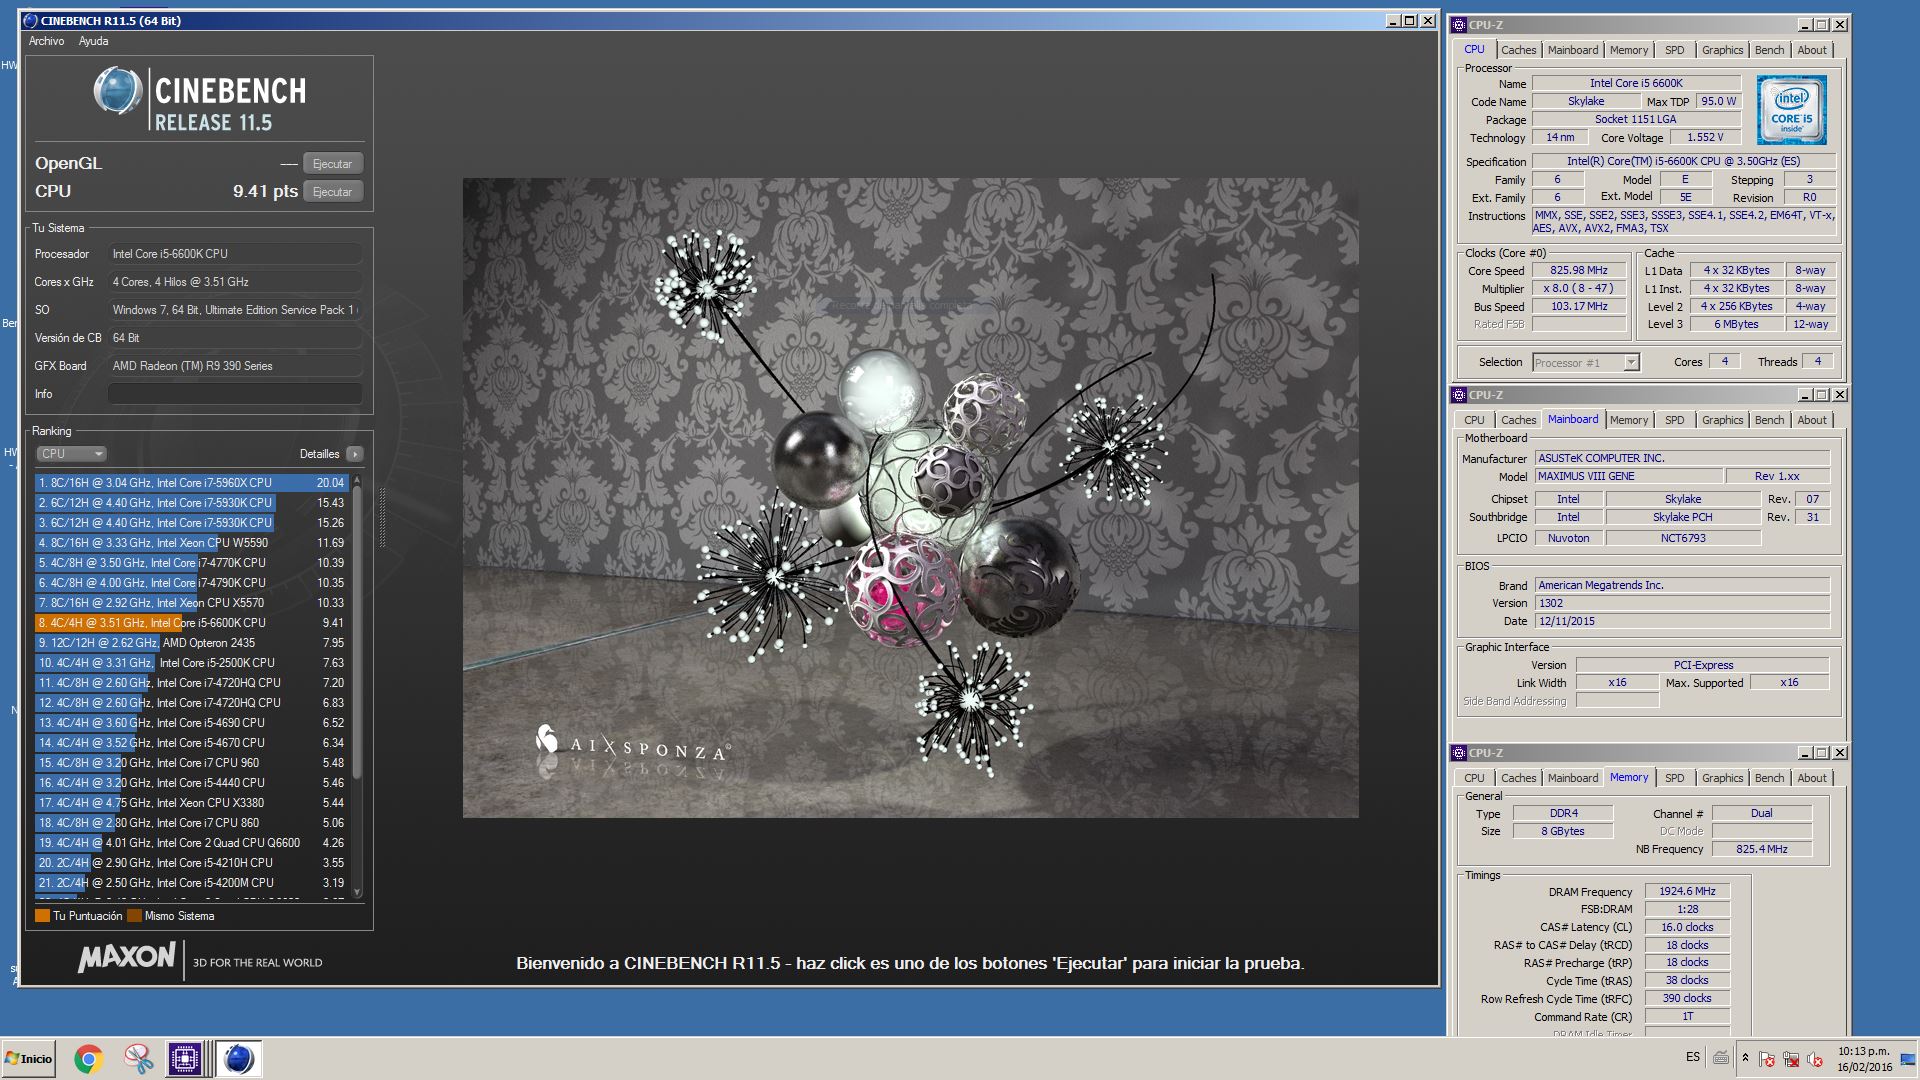Open About tab in top CPU-Z window

[x=1812, y=50]
